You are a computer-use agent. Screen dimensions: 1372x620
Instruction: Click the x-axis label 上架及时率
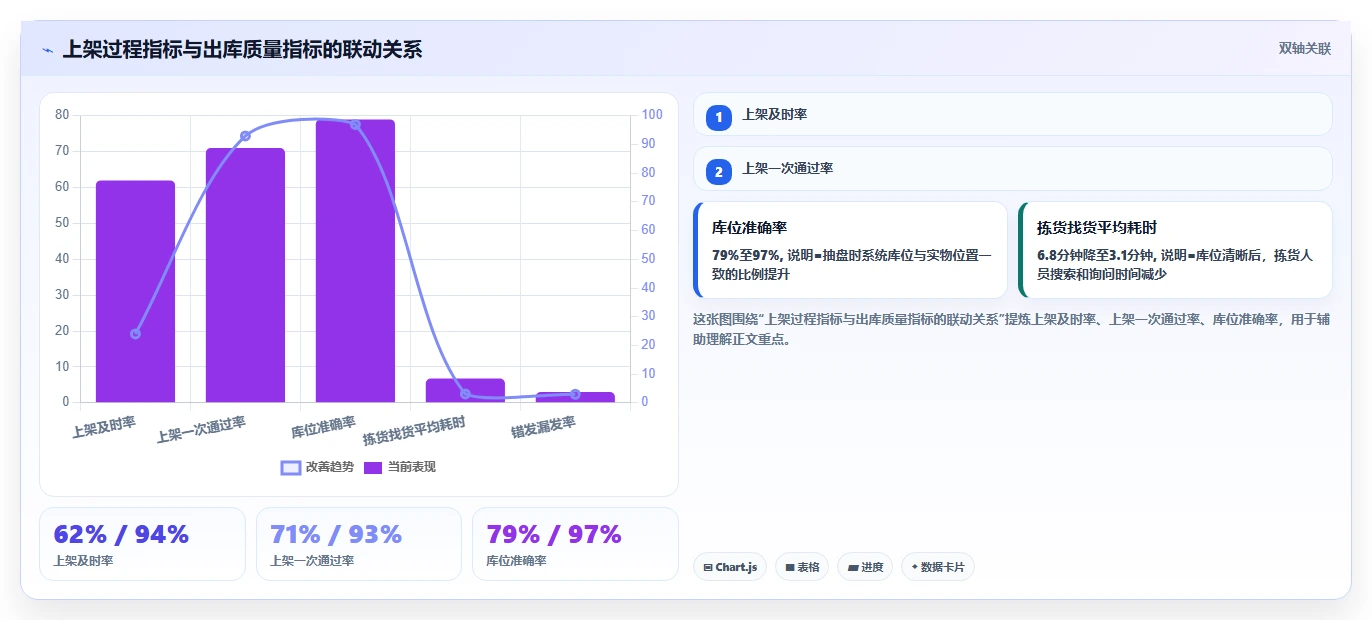point(103,427)
